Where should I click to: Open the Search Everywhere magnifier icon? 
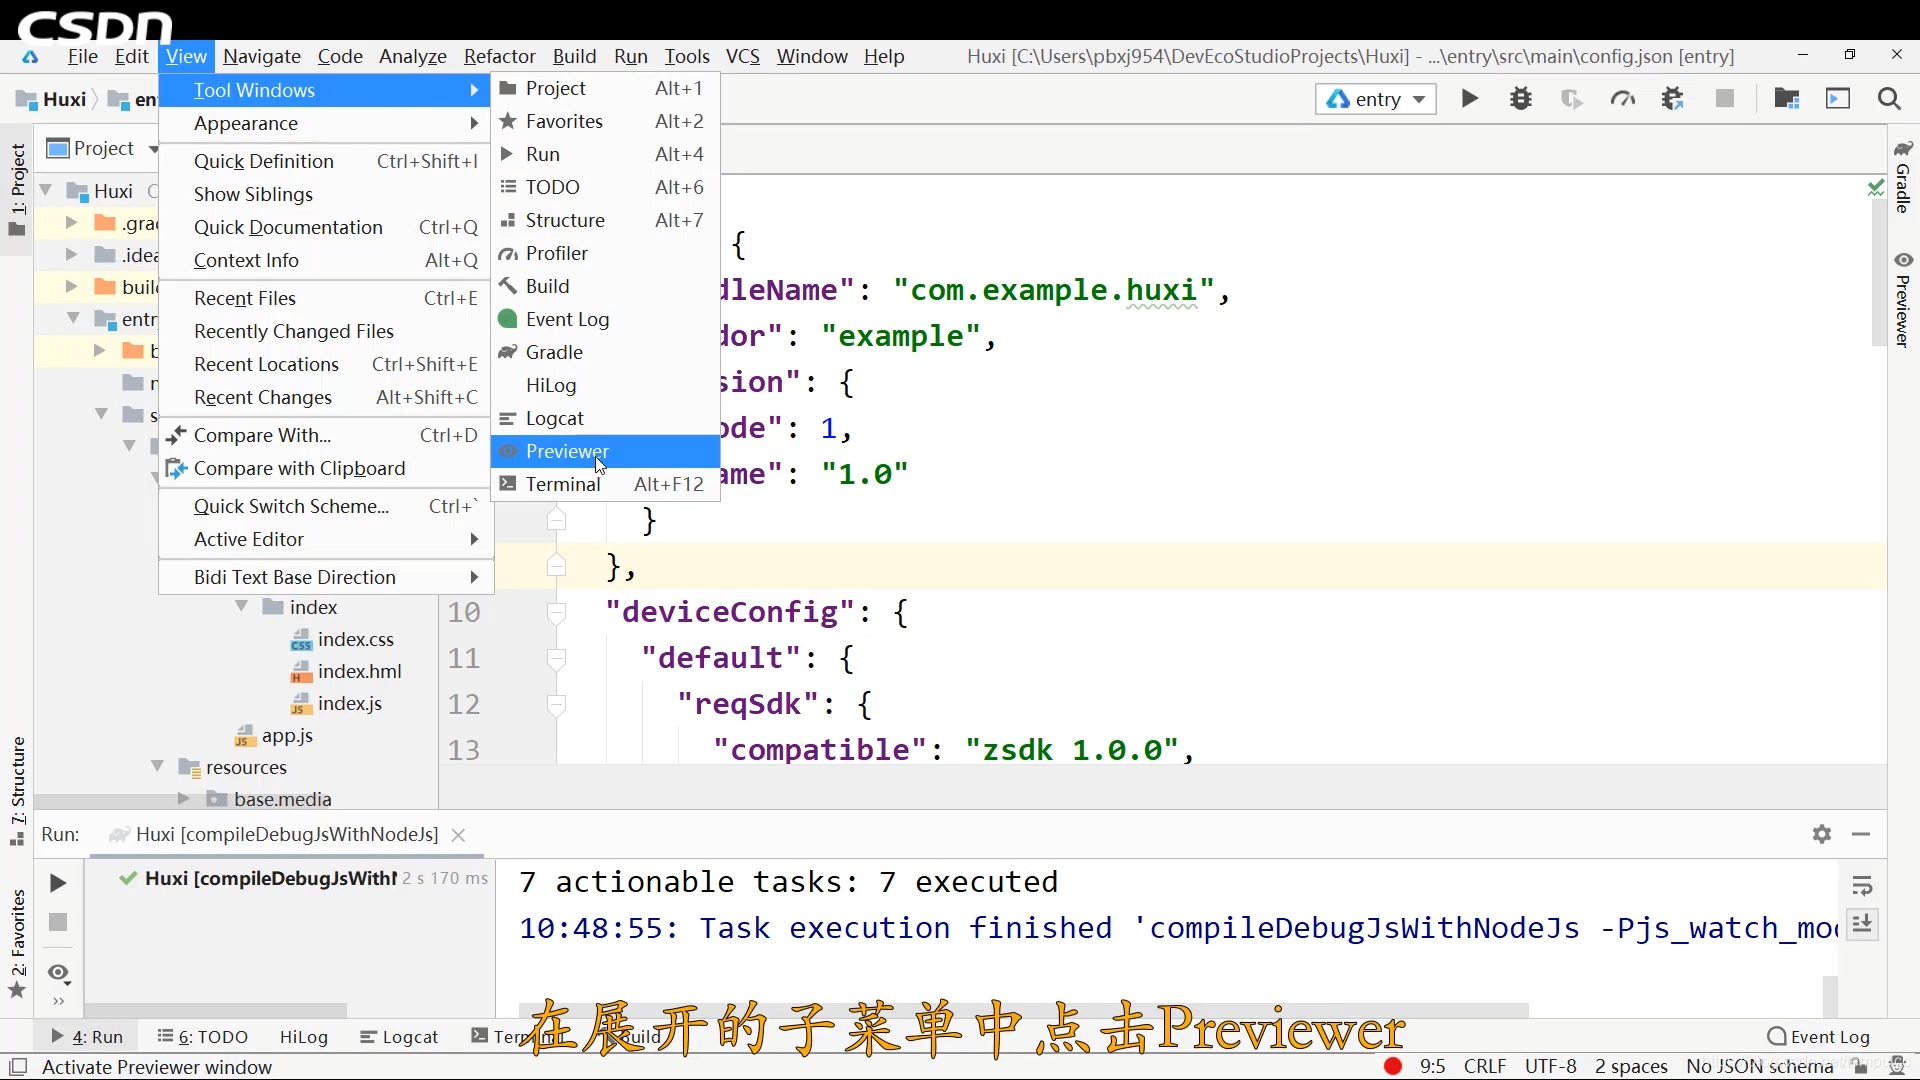click(x=1889, y=98)
